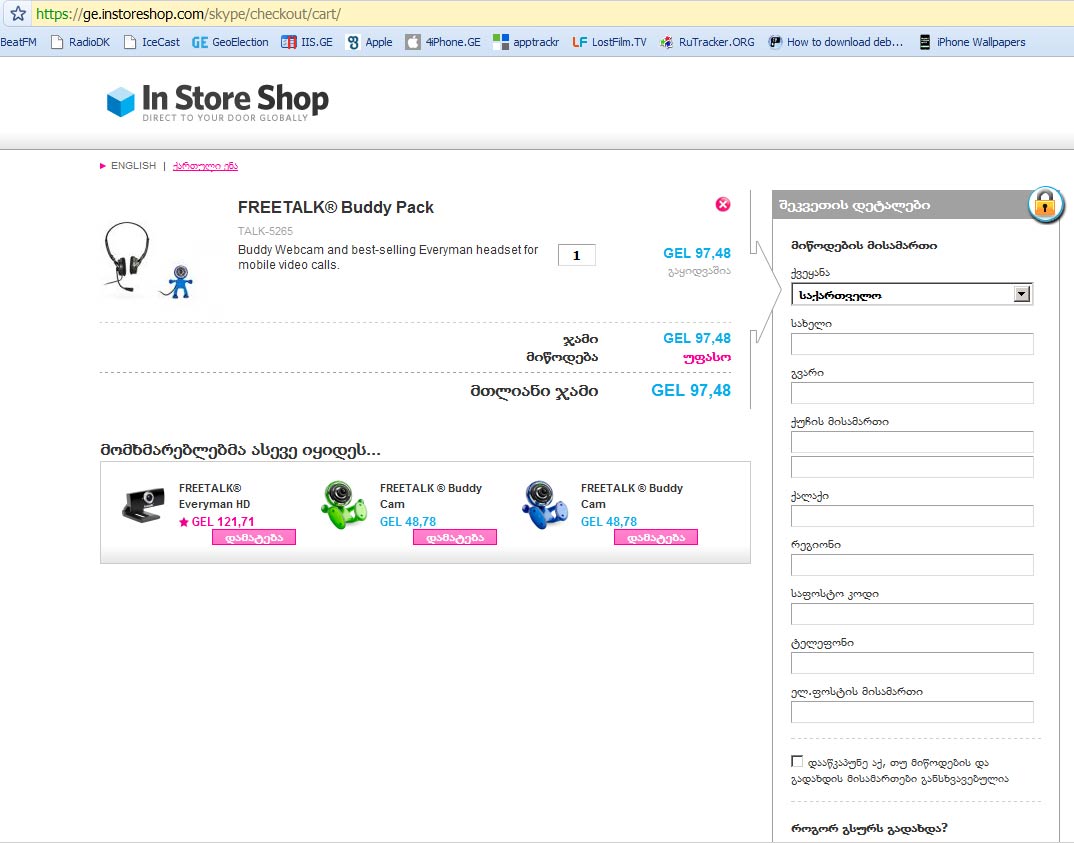Open the IIS.GE bookmark
Viewport: 1074px width, 843px height.
(307, 42)
